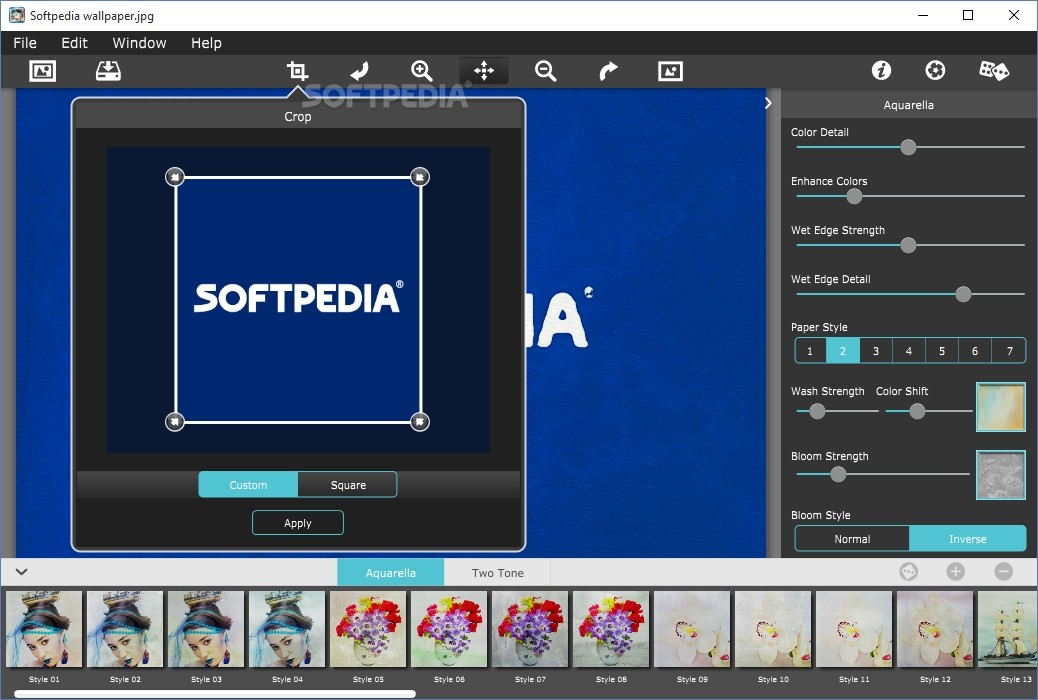This screenshot has height=700, width=1038.
Task: Adjust the Color Detail slider
Action: [908, 147]
